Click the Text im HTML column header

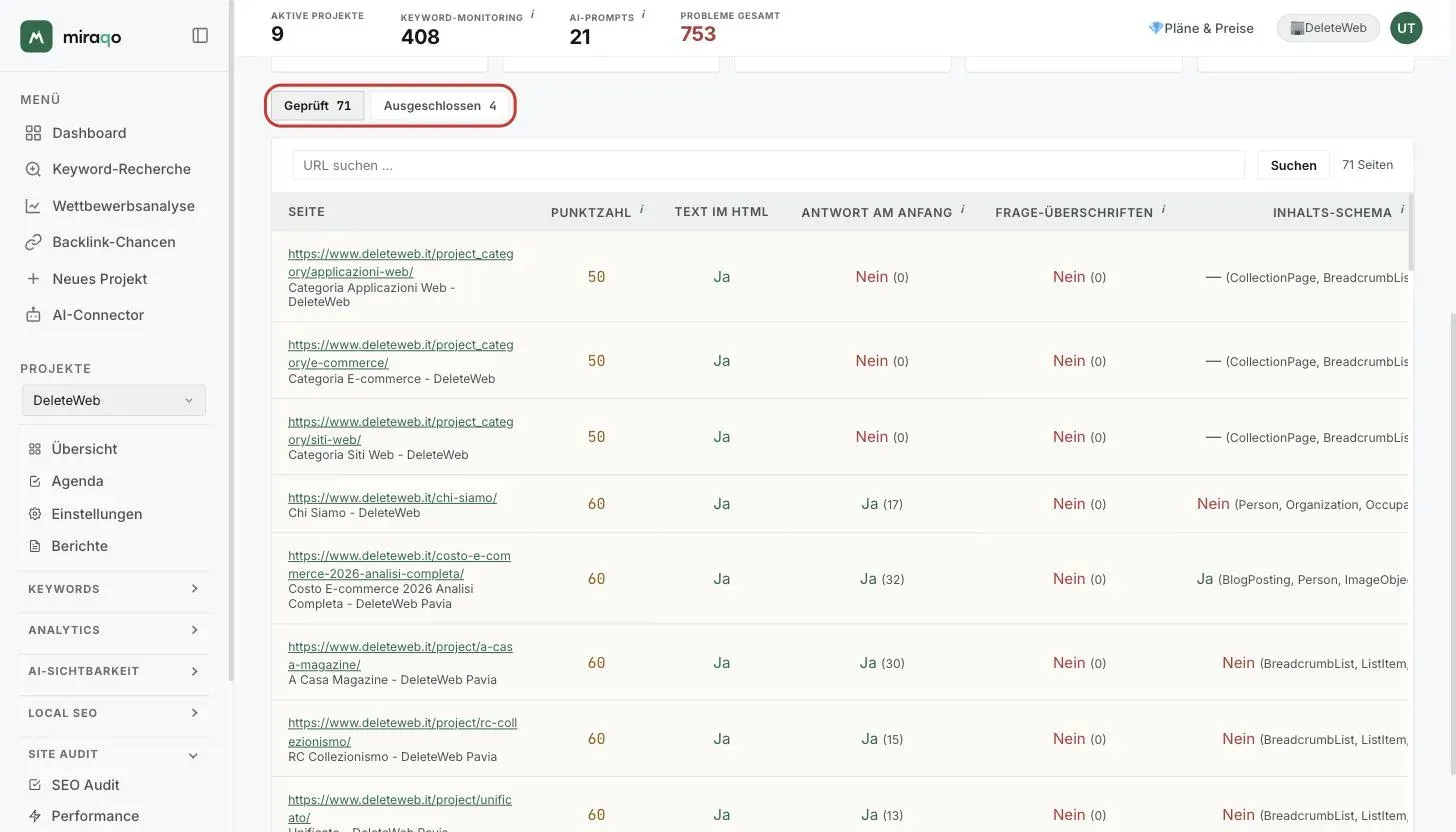pyautogui.click(x=721, y=212)
